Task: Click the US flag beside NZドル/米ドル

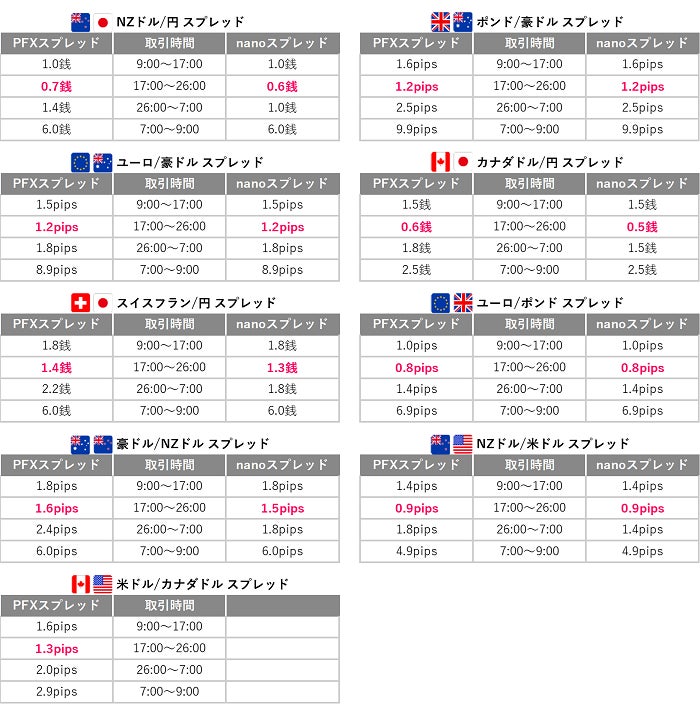Action: point(463,444)
